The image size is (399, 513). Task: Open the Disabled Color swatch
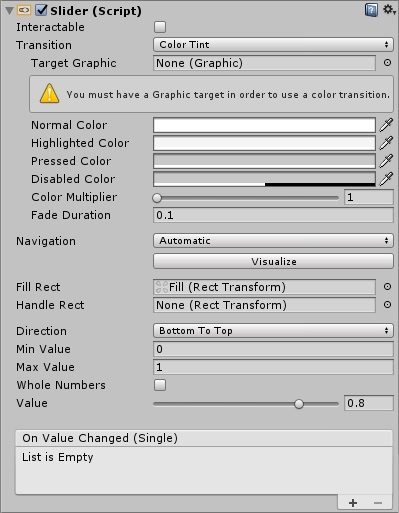264,179
